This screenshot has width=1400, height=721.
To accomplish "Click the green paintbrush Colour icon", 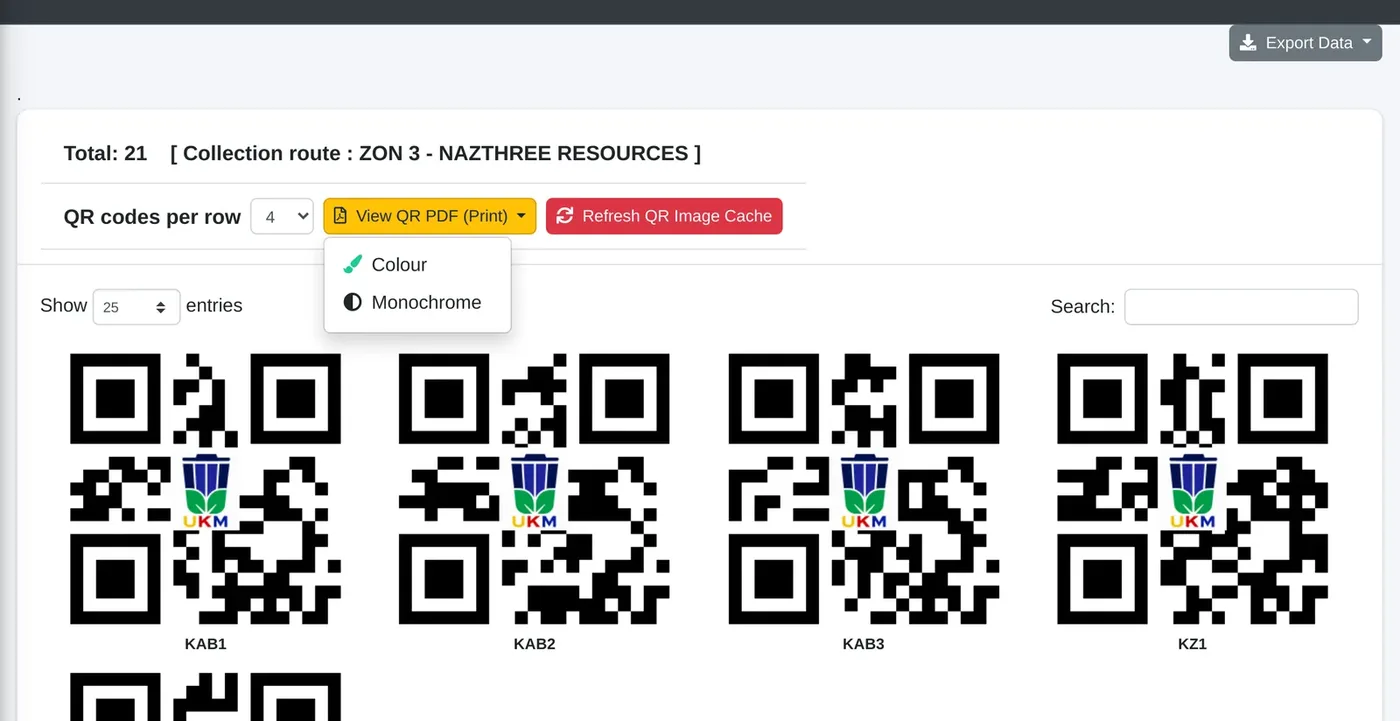I will 352,264.
